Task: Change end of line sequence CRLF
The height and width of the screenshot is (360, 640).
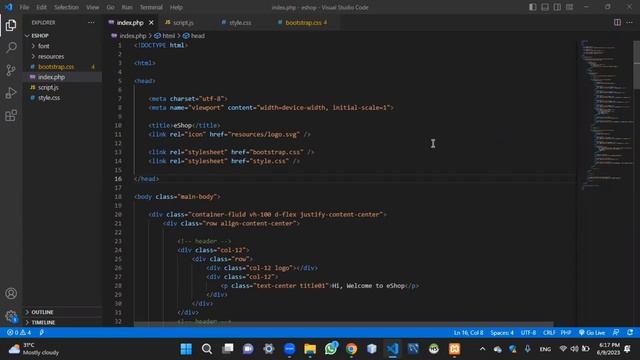Action: click(549, 333)
